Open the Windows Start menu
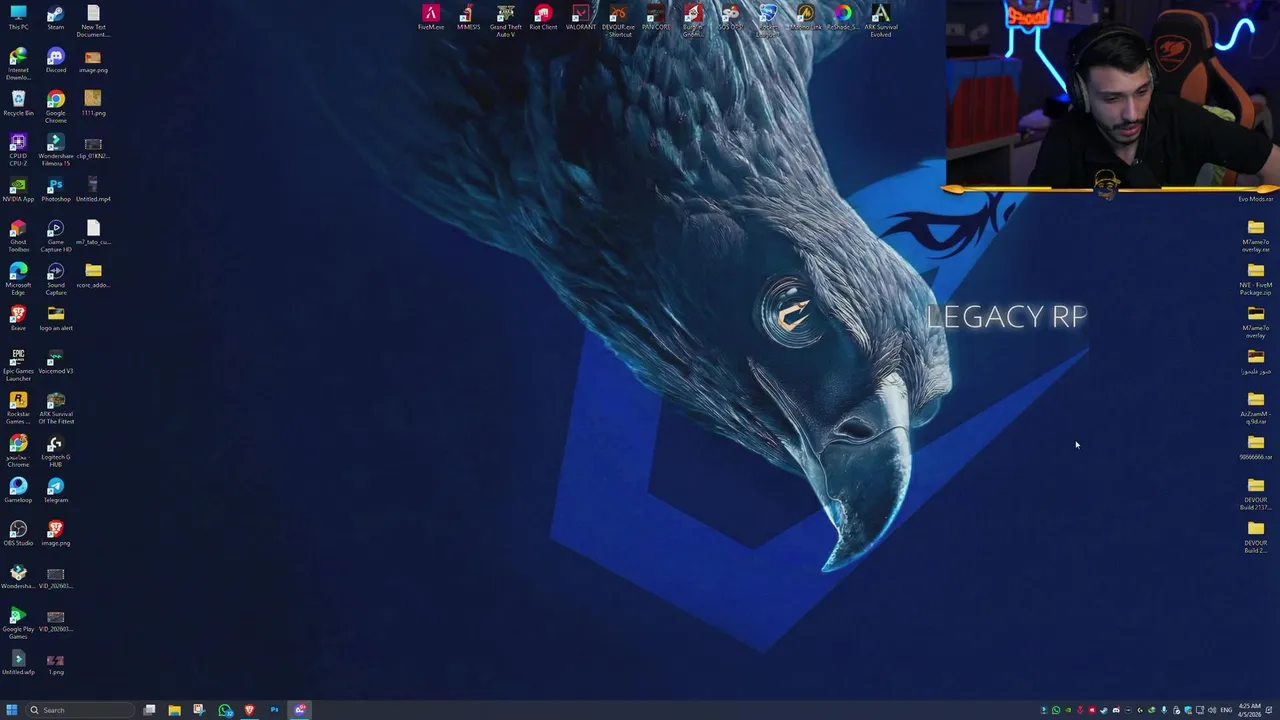 12,710
